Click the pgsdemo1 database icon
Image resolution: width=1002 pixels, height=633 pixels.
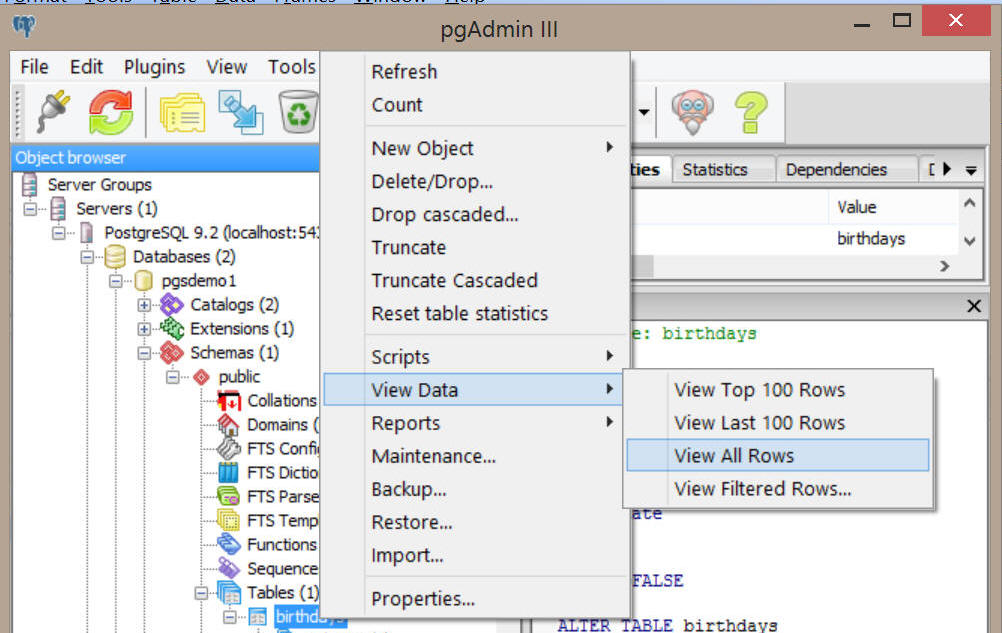[x=144, y=280]
